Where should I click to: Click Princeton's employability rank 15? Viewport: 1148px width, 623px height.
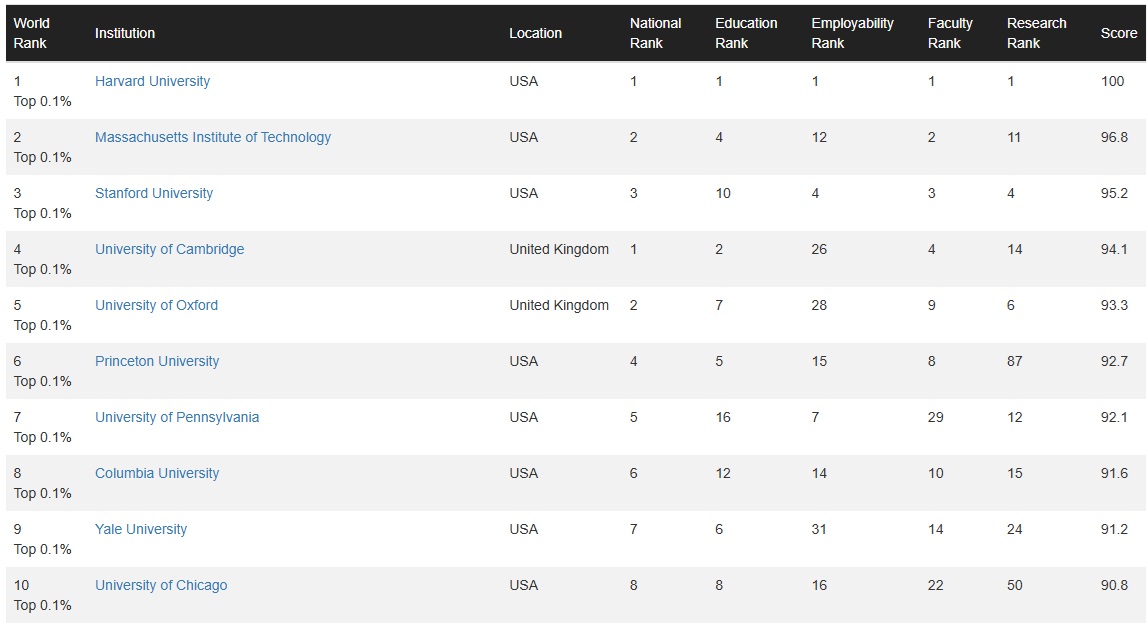point(819,361)
